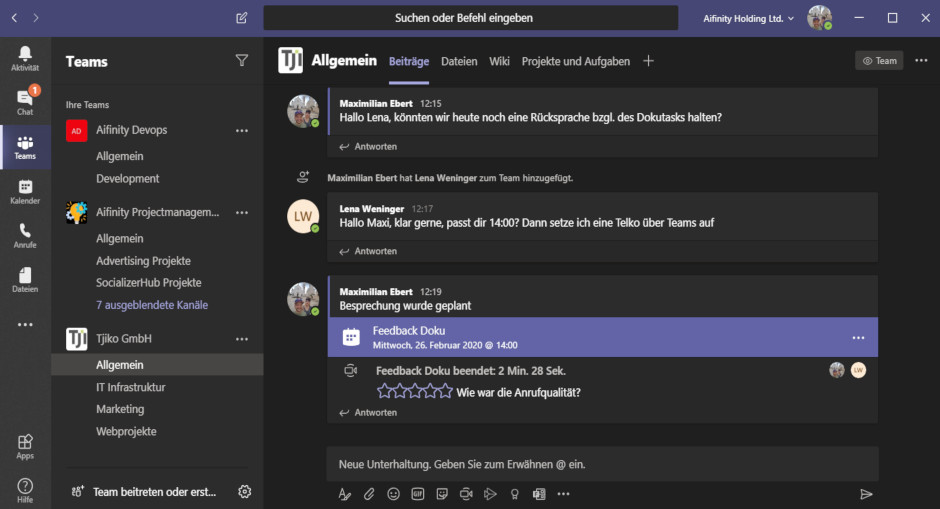Open the Feedback Doku meeting card
940x509 pixels.
602,337
